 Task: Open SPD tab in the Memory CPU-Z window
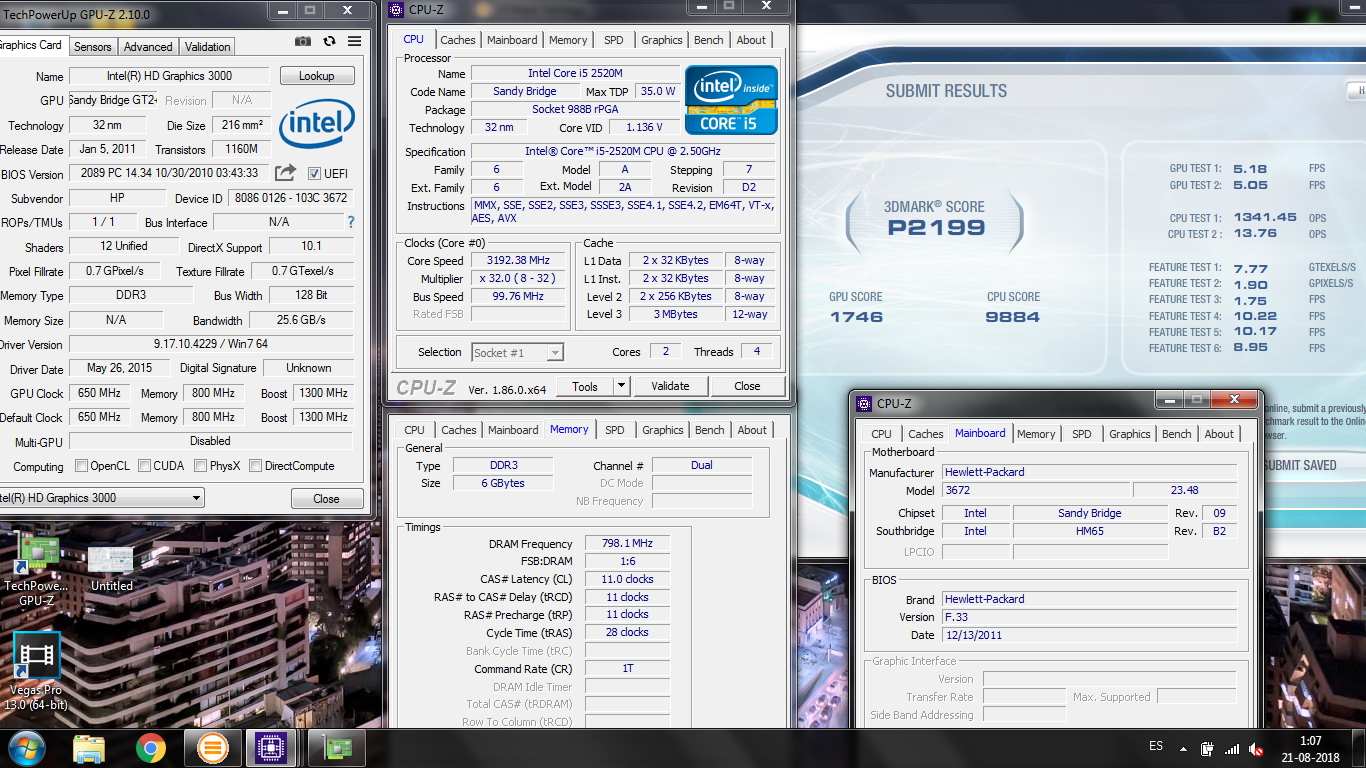click(615, 430)
